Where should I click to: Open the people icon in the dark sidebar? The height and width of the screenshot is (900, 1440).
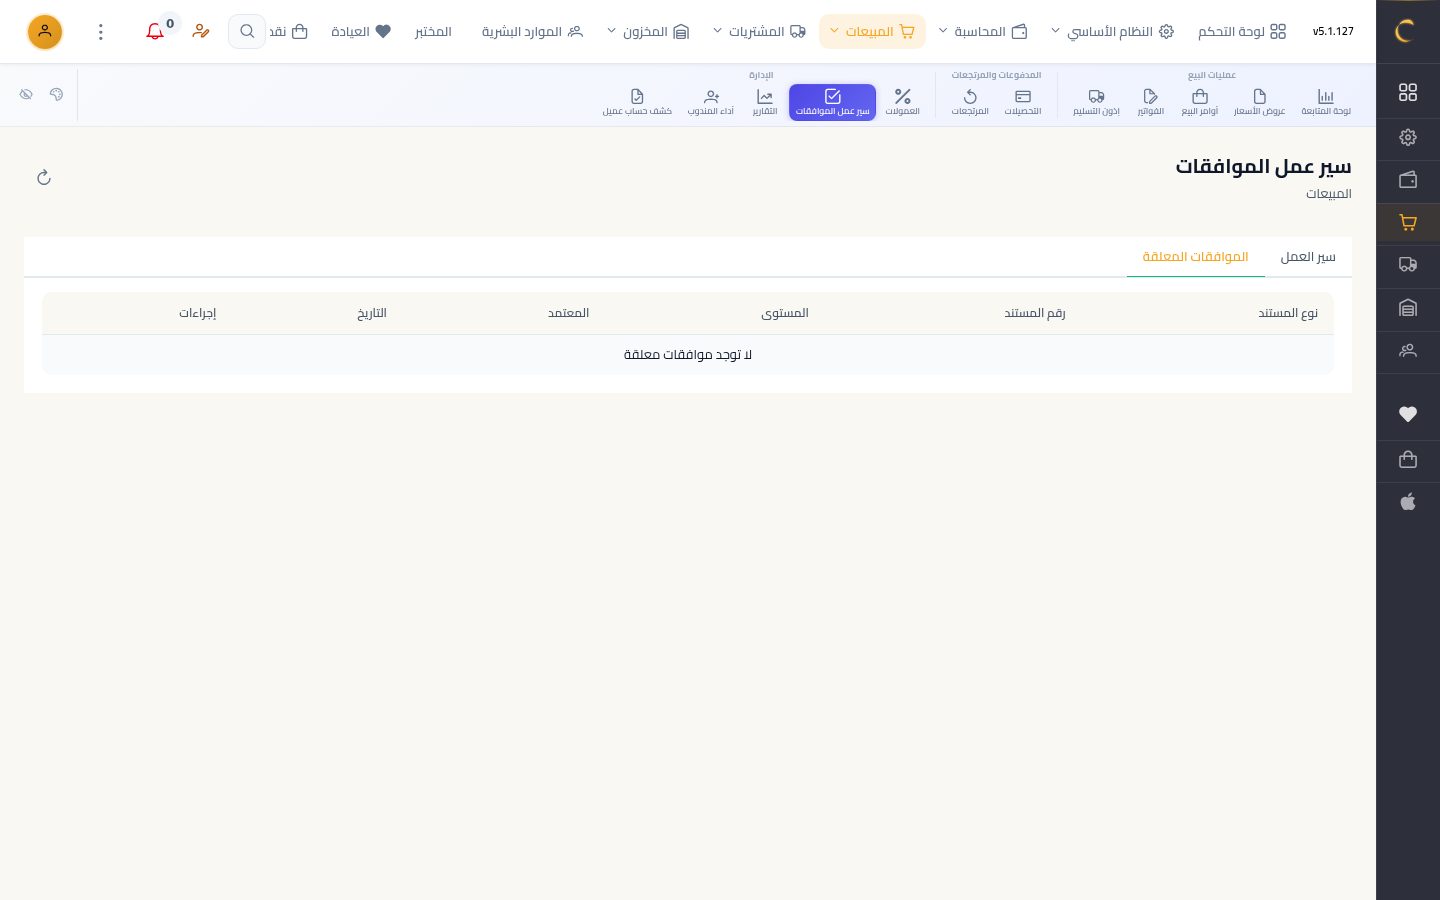[1408, 351]
